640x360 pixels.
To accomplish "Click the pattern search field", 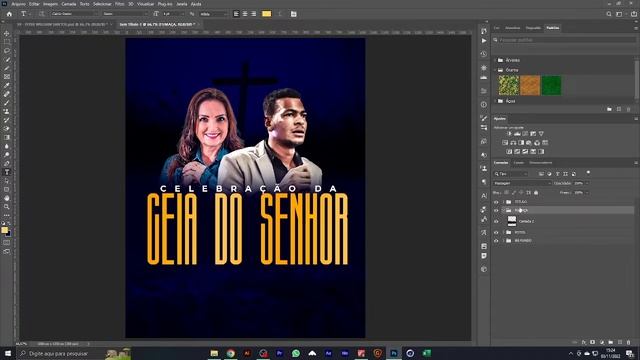I will pos(563,40).
